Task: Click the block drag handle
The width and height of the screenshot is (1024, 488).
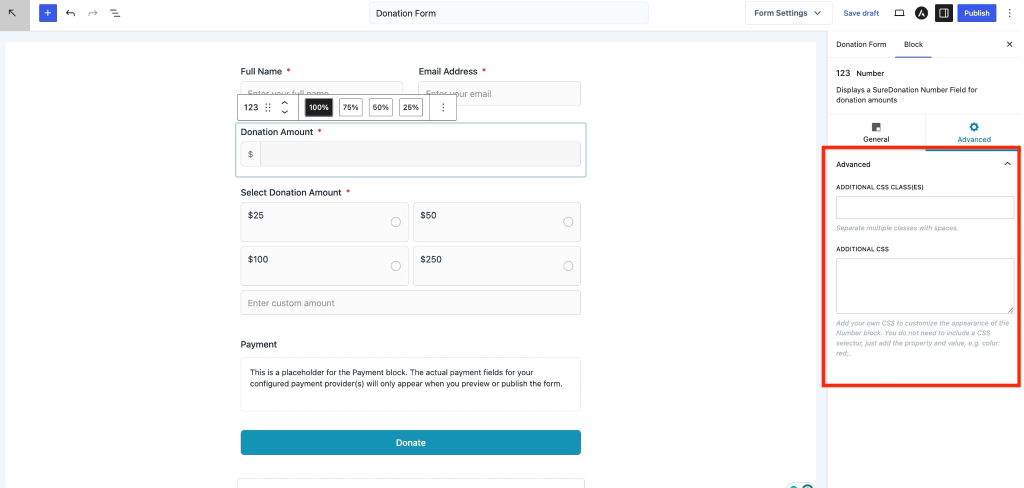Action: (x=268, y=108)
